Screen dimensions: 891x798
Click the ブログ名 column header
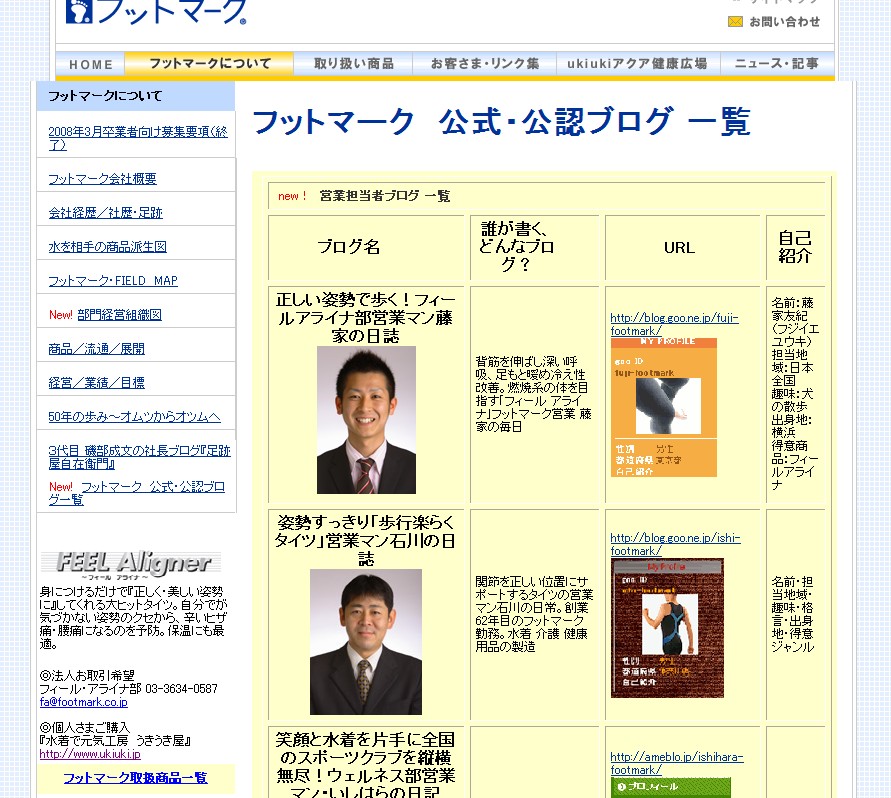(x=348, y=247)
